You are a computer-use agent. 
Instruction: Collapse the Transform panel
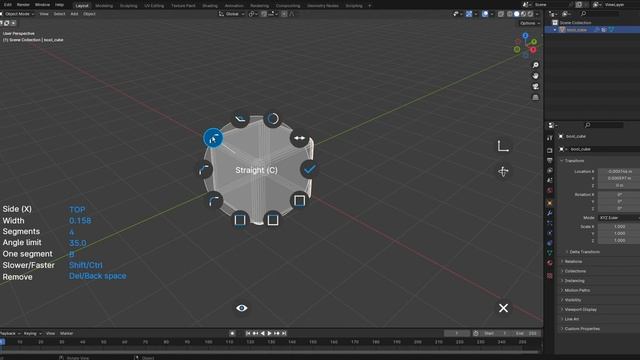click(573, 161)
